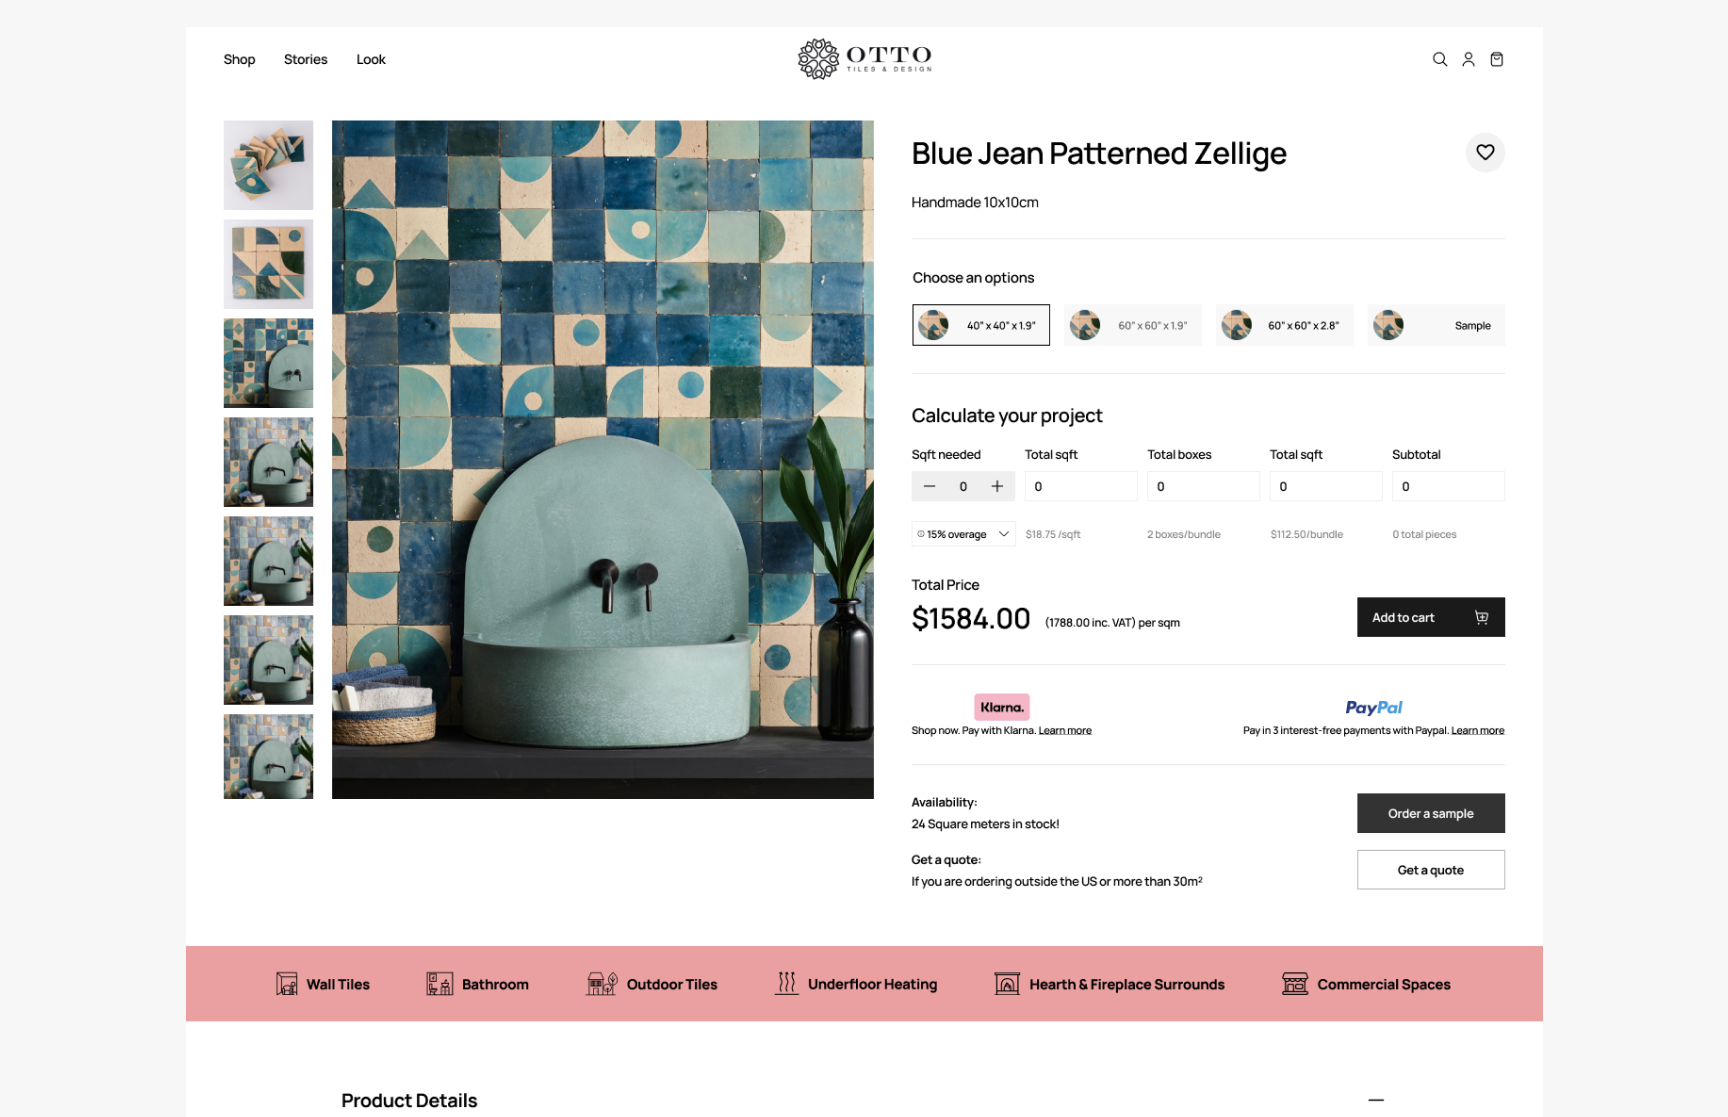This screenshot has width=1728, height=1117.
Task: Click the Commercial Spaces category icon
Action: (x=1295, y=984)
